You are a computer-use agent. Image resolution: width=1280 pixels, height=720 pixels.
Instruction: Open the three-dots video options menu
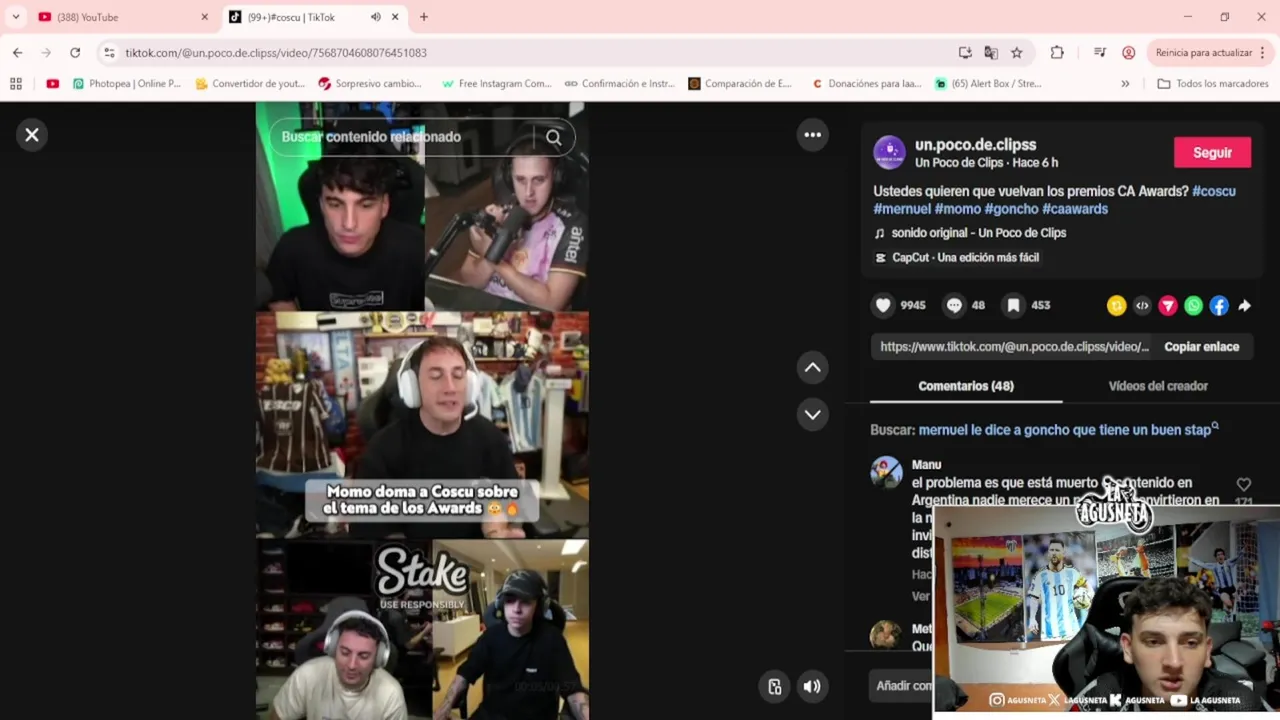813,135
